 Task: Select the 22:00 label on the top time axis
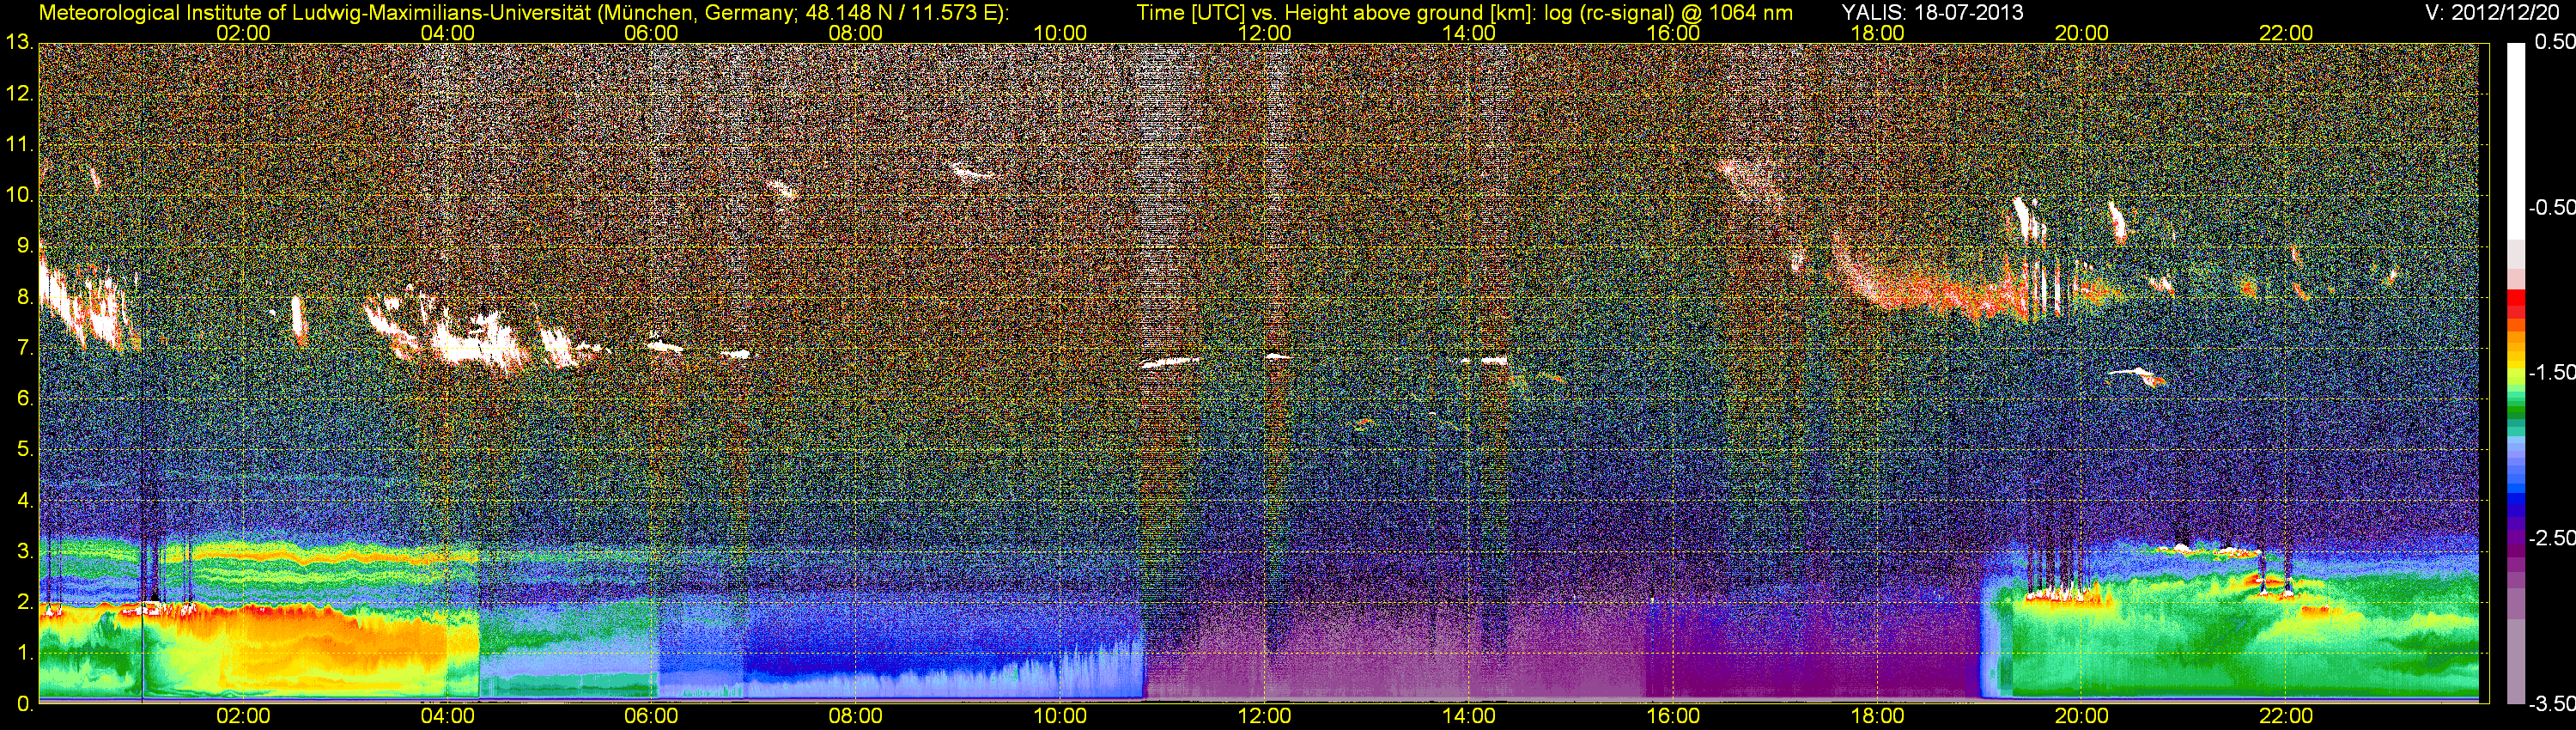pyautogui.click(x=2286, y=33)
